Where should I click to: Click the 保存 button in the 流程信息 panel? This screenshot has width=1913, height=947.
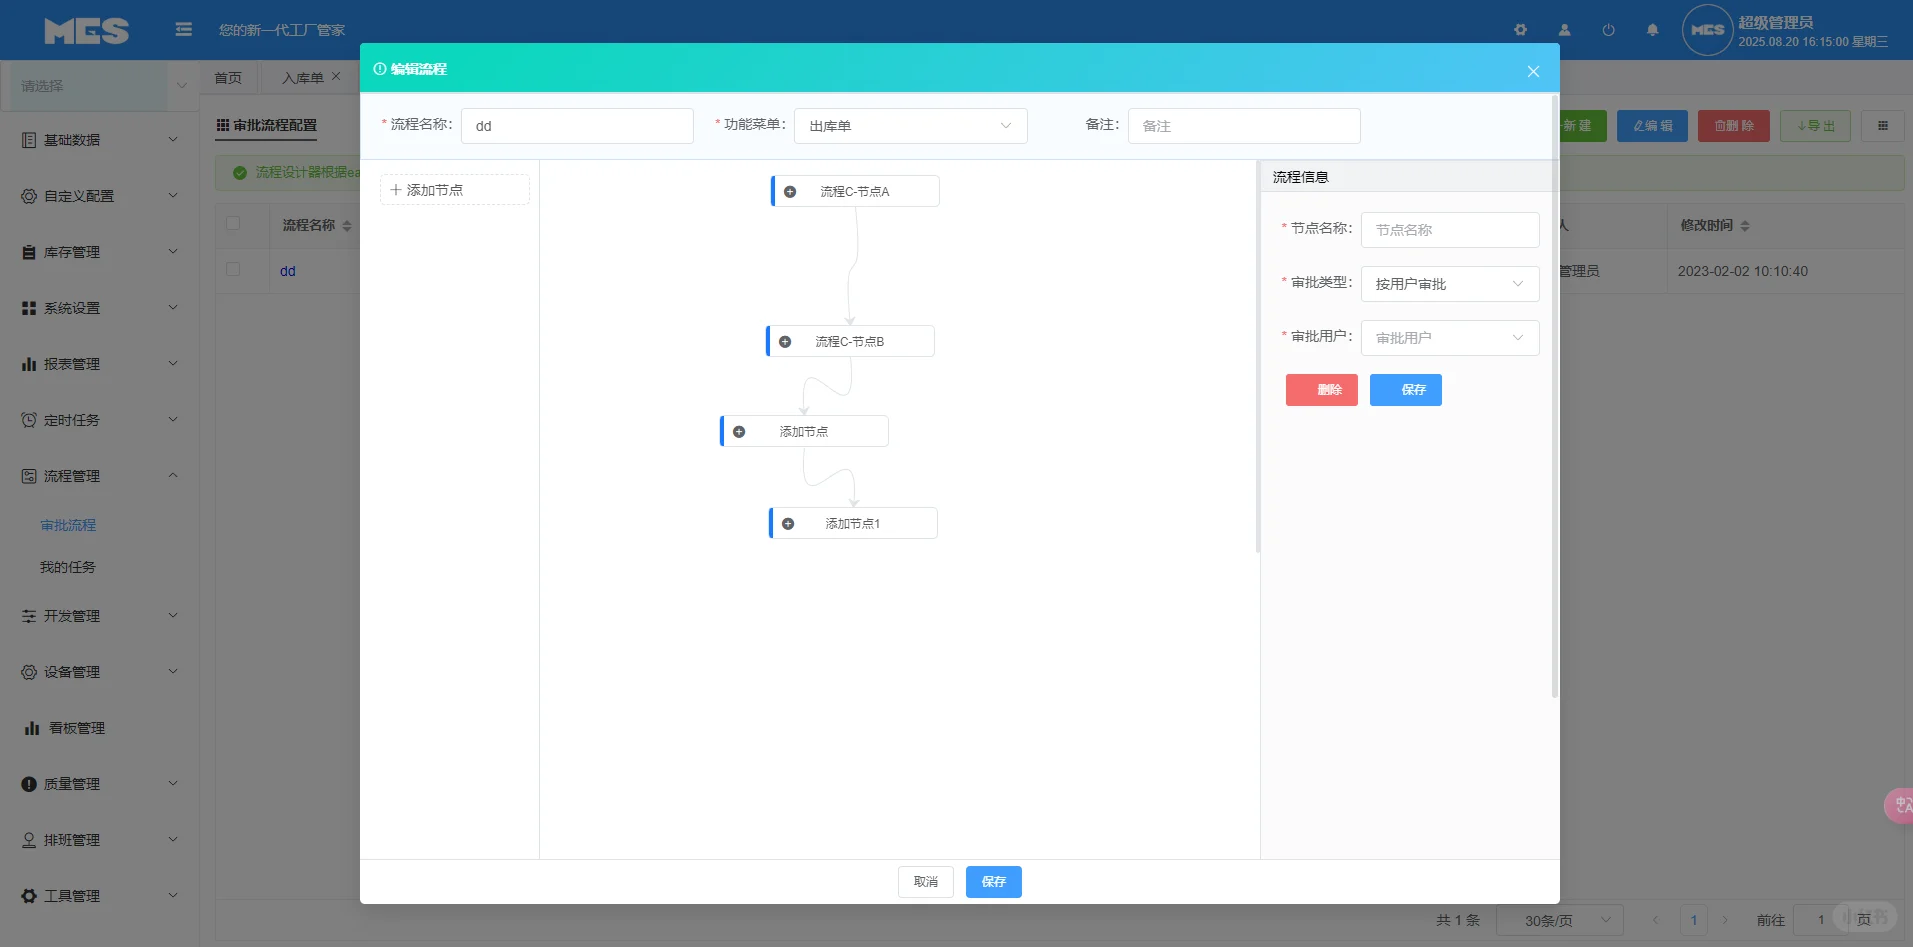1406,390
